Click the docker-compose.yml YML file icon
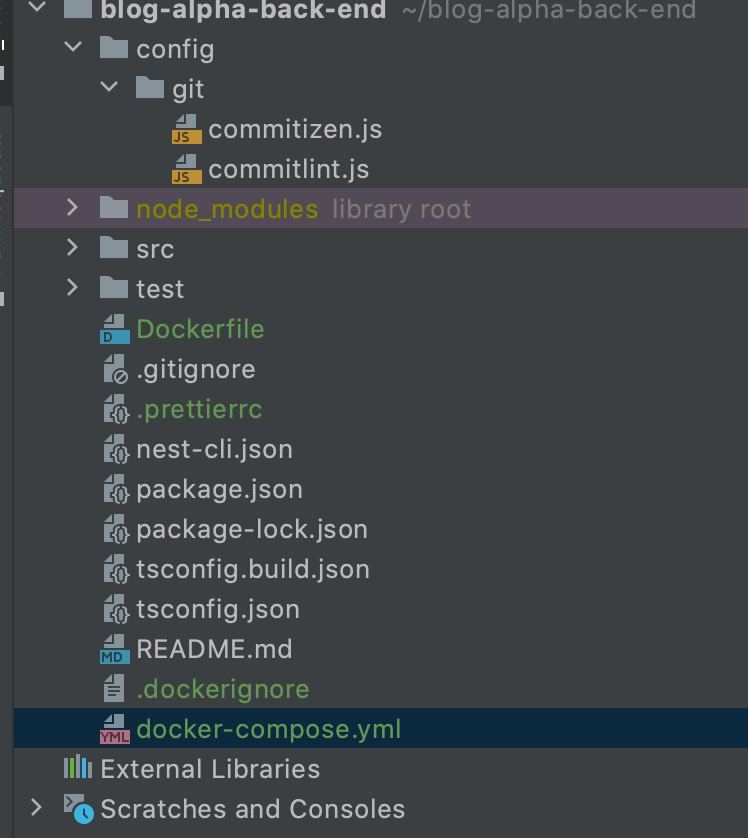 (115, 730)
